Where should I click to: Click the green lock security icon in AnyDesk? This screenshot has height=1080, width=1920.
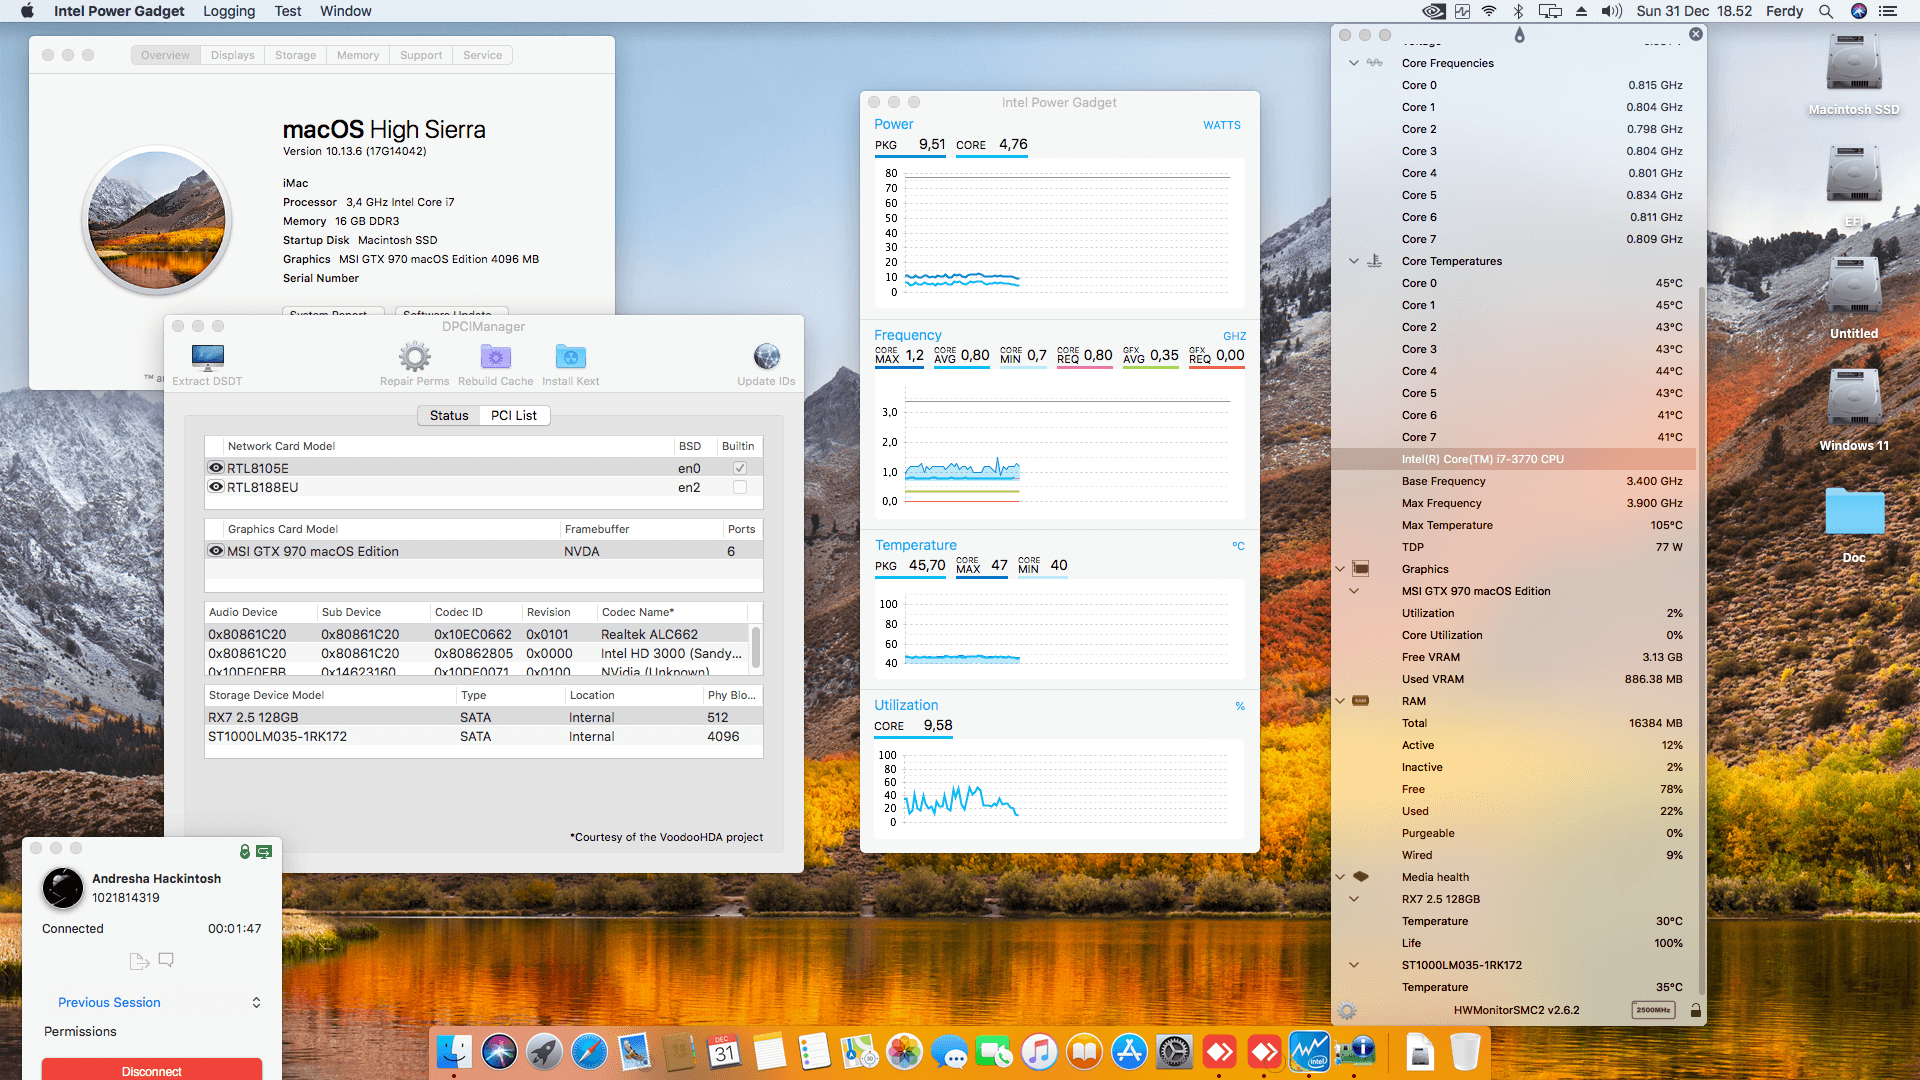point(244,851)
